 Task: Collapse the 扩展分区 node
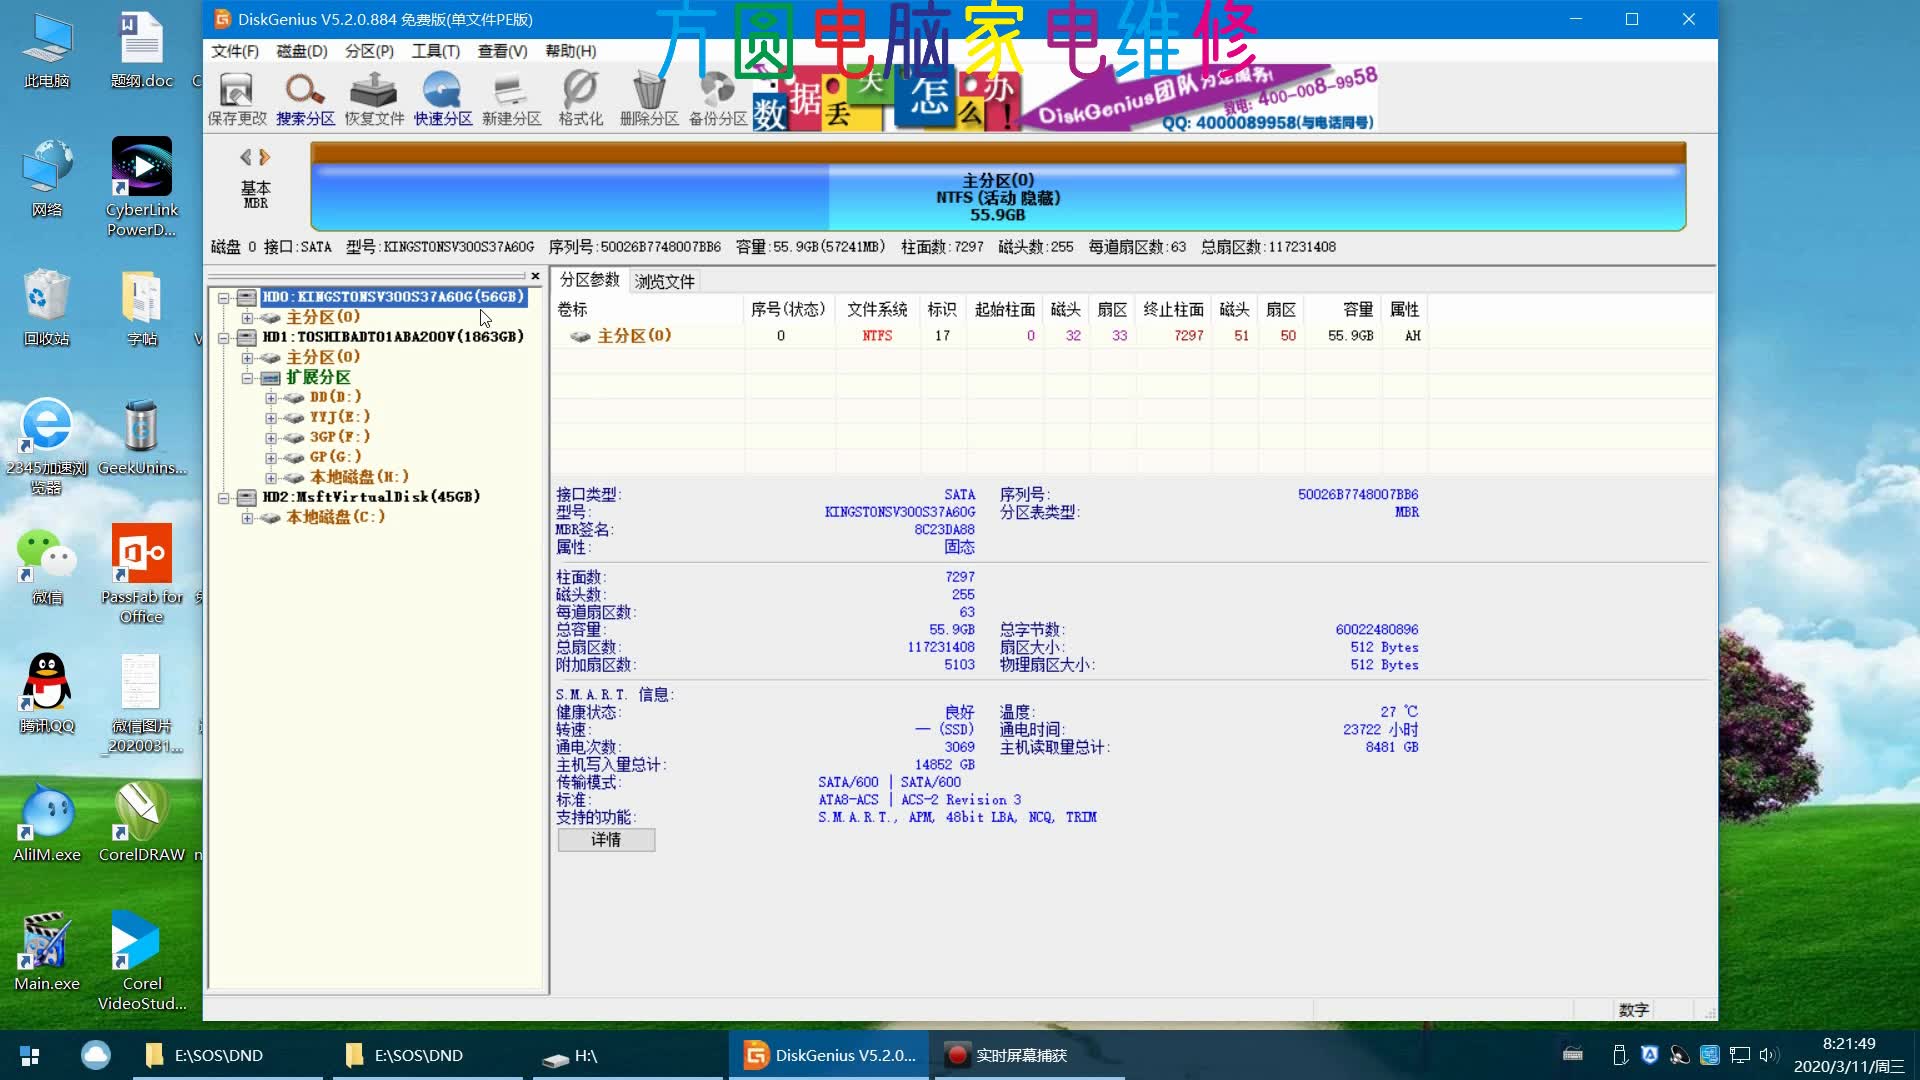pos(247,378)
